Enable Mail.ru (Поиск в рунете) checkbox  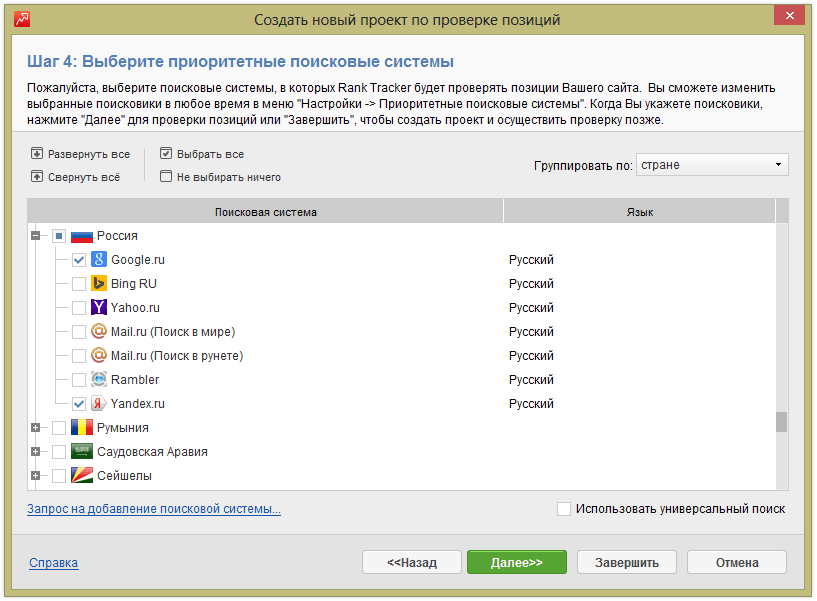click(x=79, y=355)
